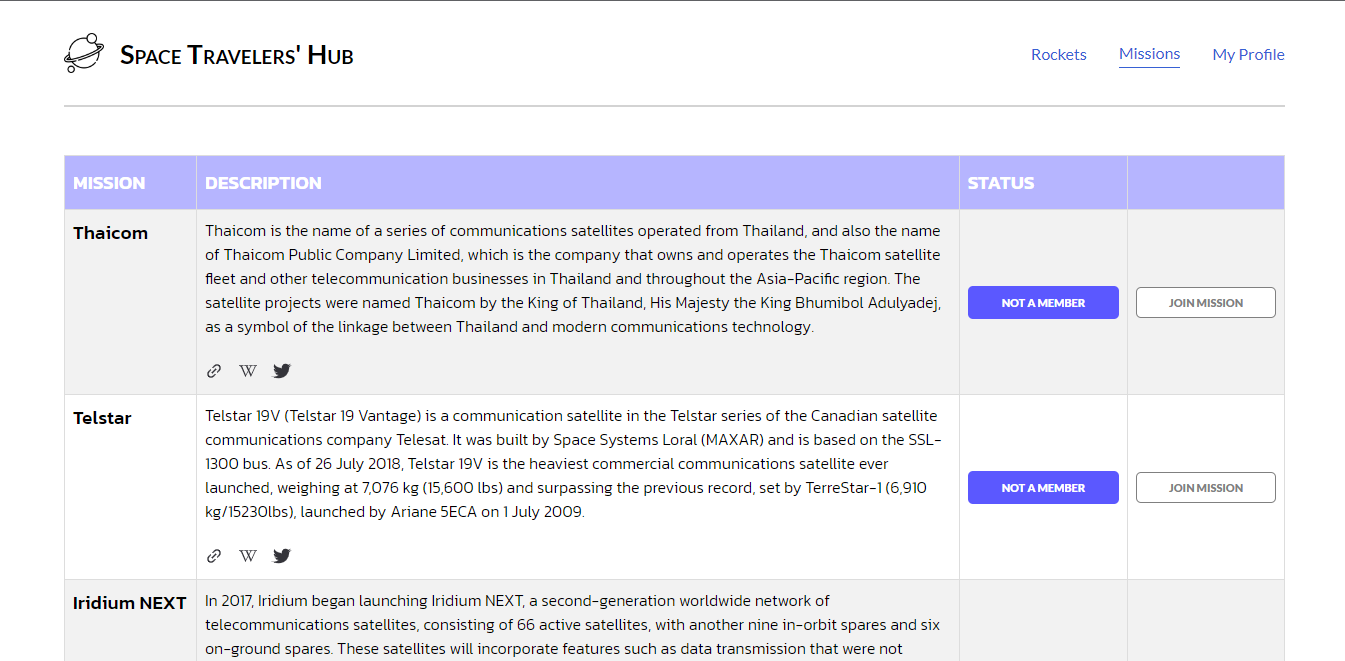This screenshot has height=661, width=1345.
Task: Click Telstar Not A Member badge
Action: (1042, 488)
